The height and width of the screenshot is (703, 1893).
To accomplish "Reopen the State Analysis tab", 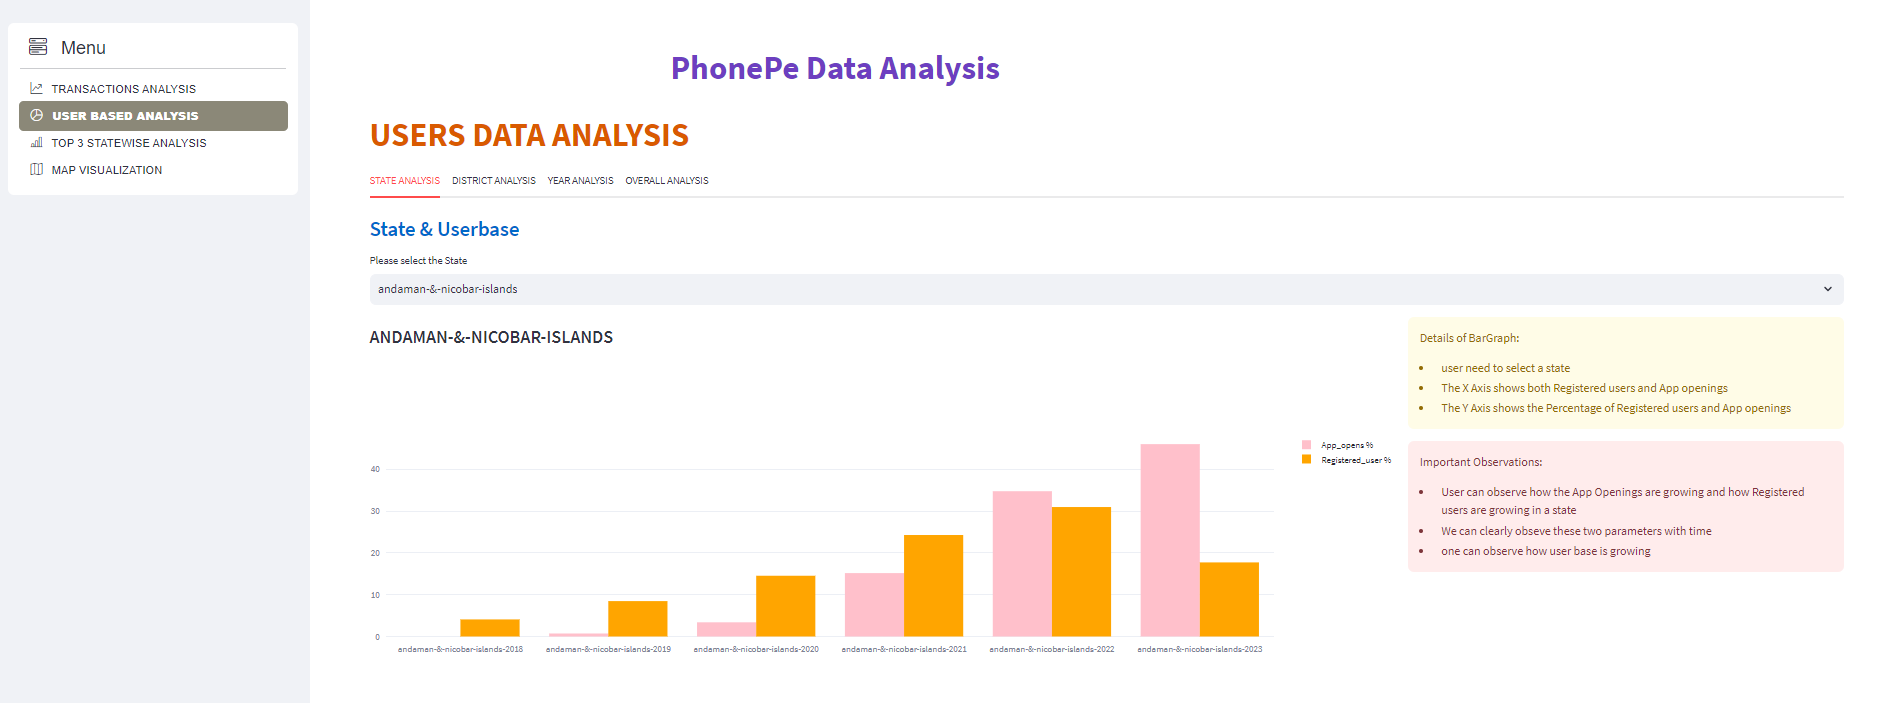I will 404,180.
